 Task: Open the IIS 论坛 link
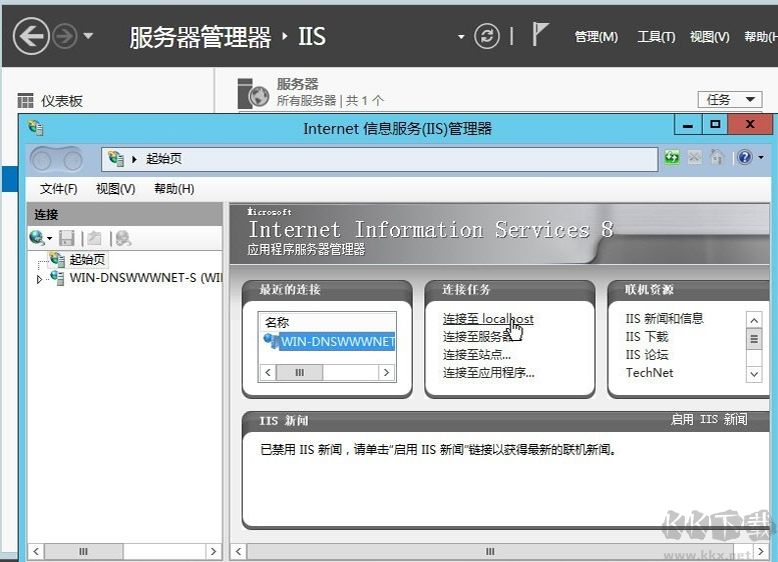[x=647, y=355]
